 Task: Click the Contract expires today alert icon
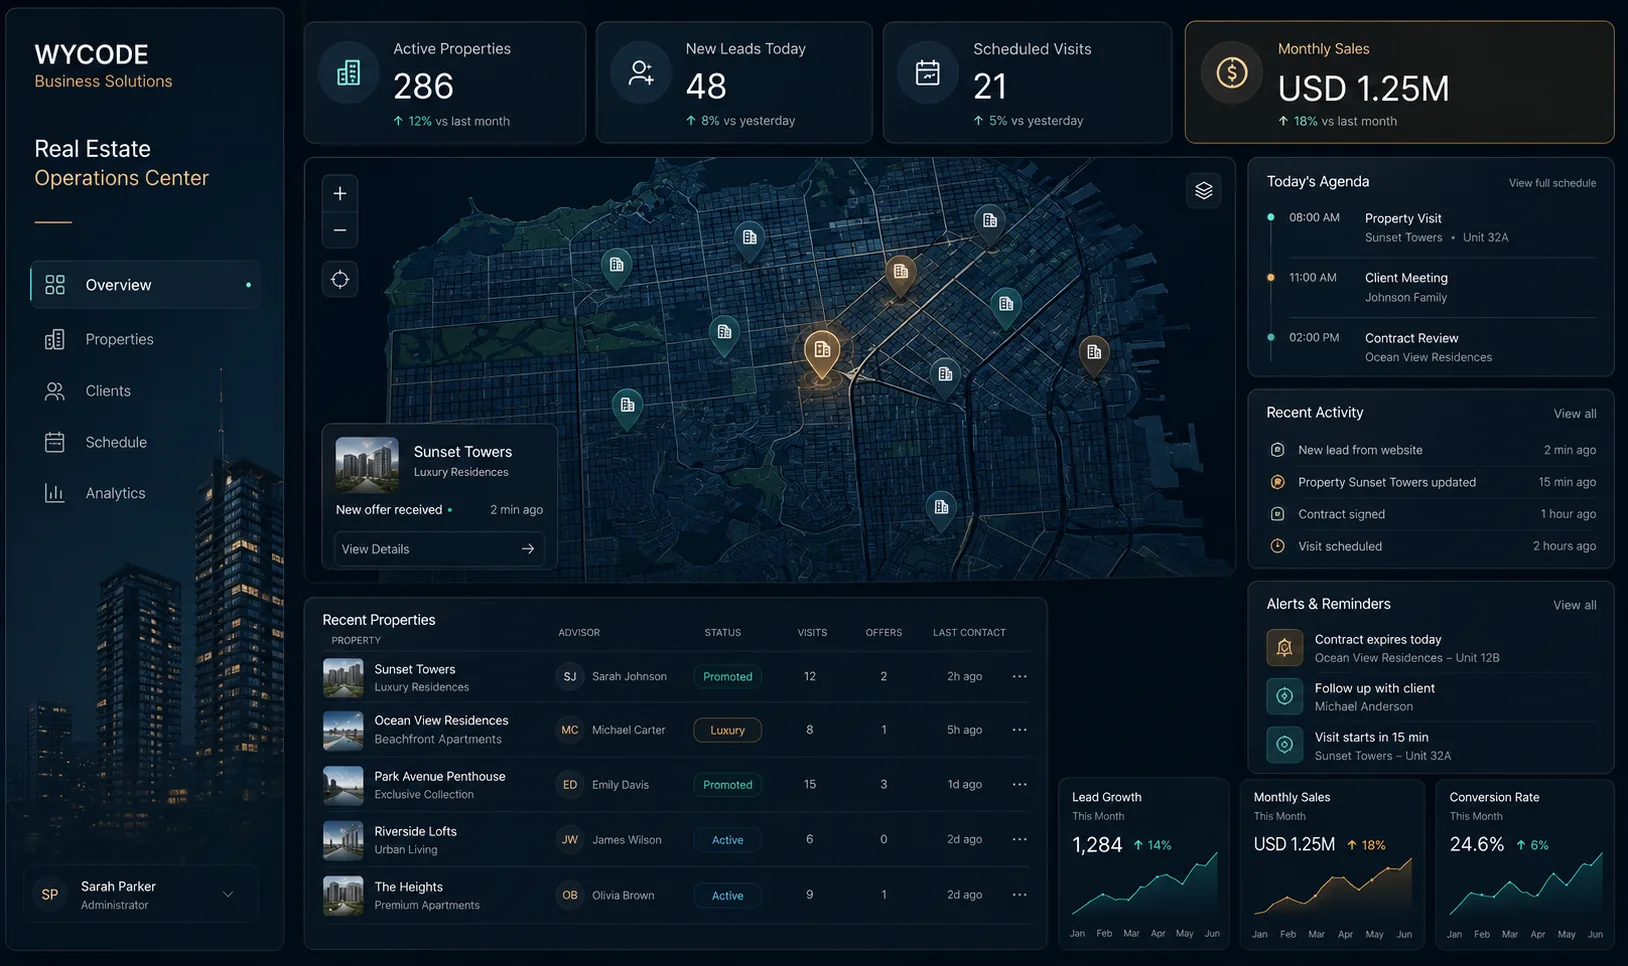1284,648
